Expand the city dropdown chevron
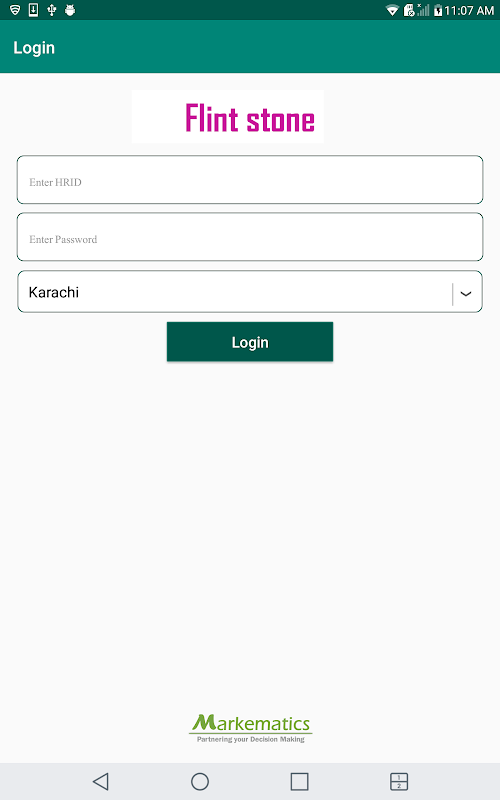 pyautogui.click(x=466, y=293)
